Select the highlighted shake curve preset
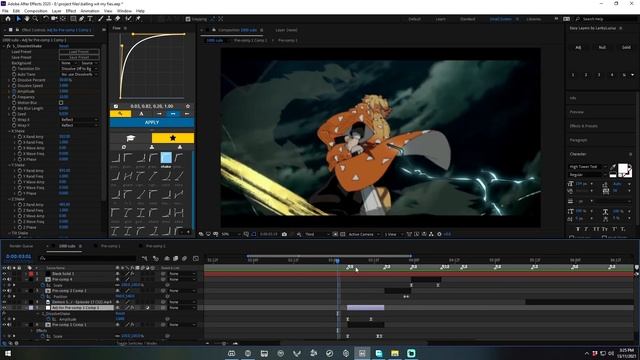The height and width of the screenshot is (360, 640). [x=166, y=158]
